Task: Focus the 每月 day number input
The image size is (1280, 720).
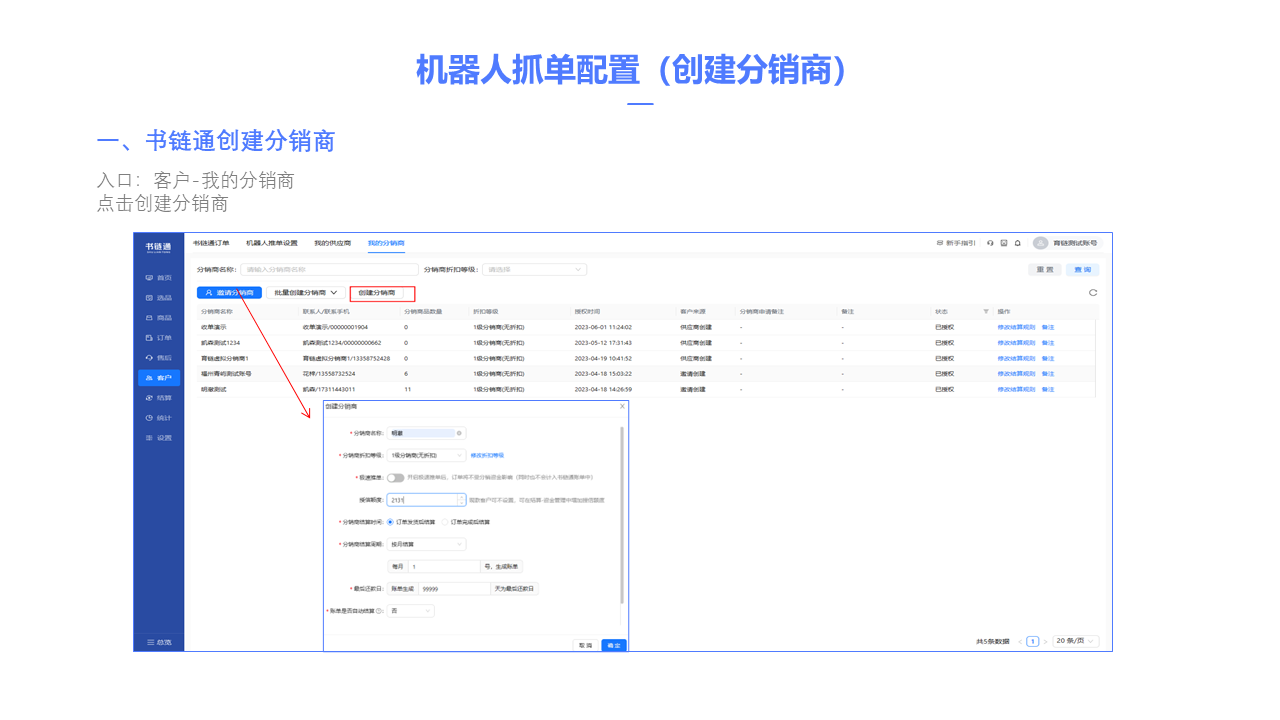Action: 443,566
